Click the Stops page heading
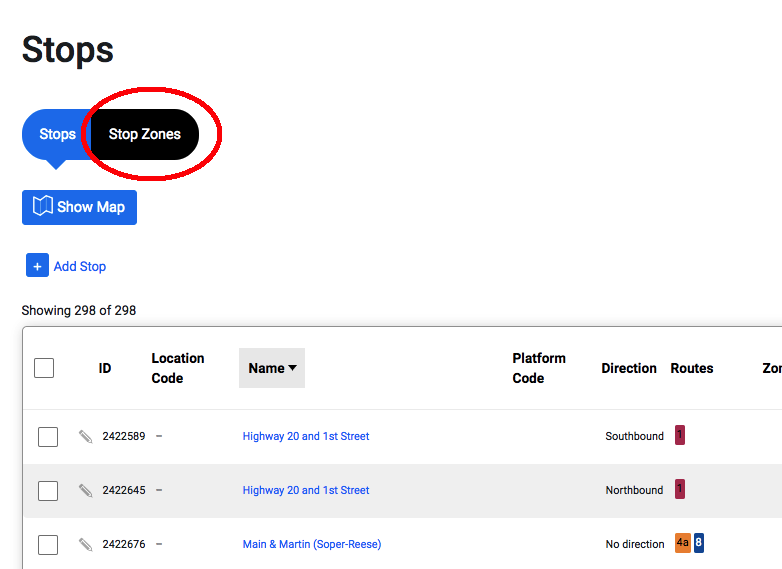782x569 pixels. [68, 50]
